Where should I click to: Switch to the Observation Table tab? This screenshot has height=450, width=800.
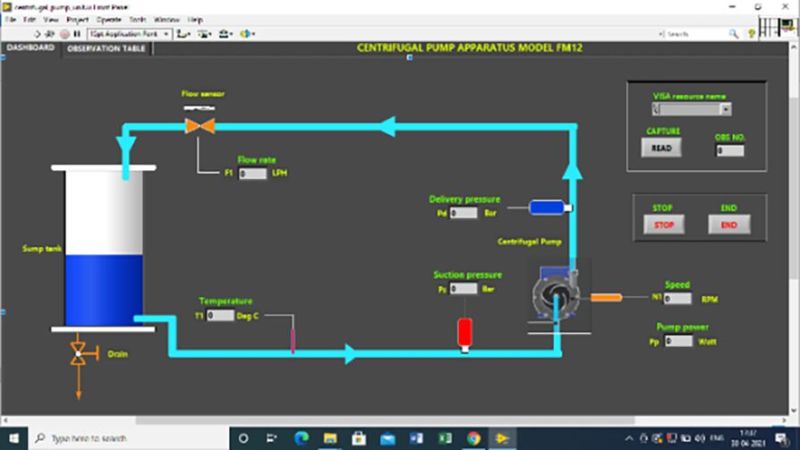(106, 47)
